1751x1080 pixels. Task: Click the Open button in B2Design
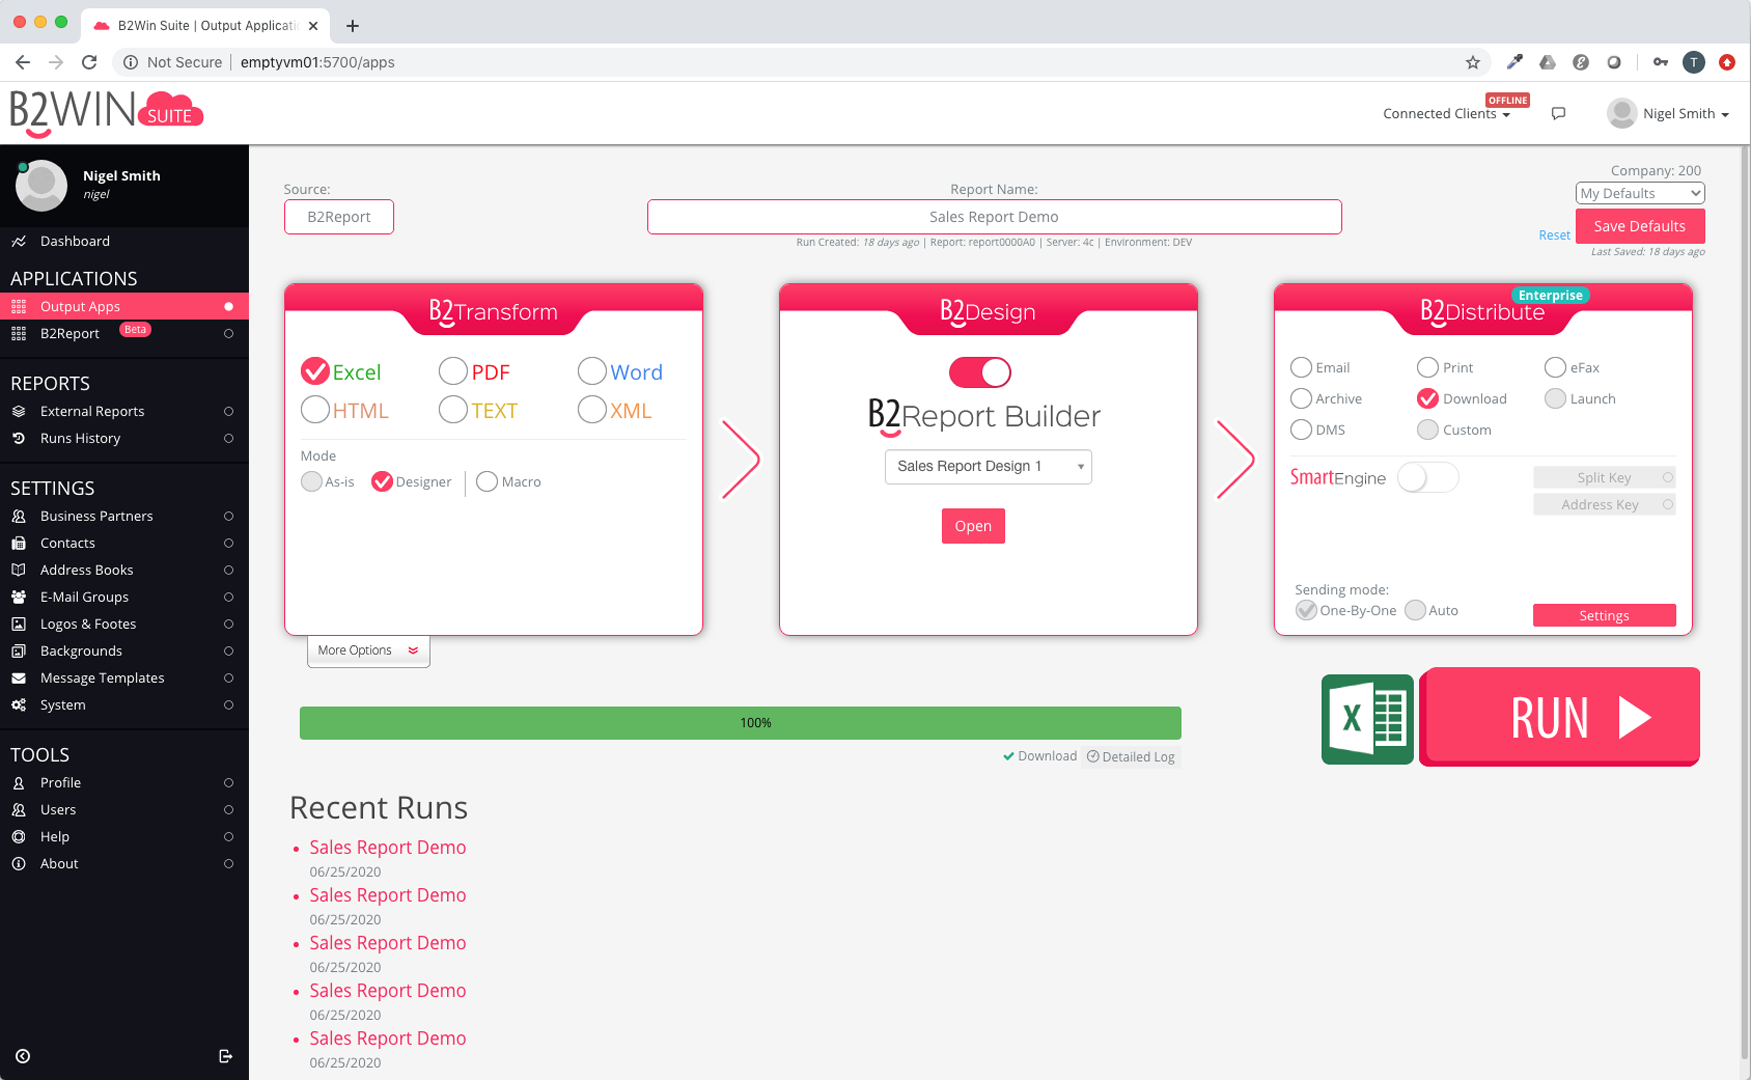[x=973, y=526]
